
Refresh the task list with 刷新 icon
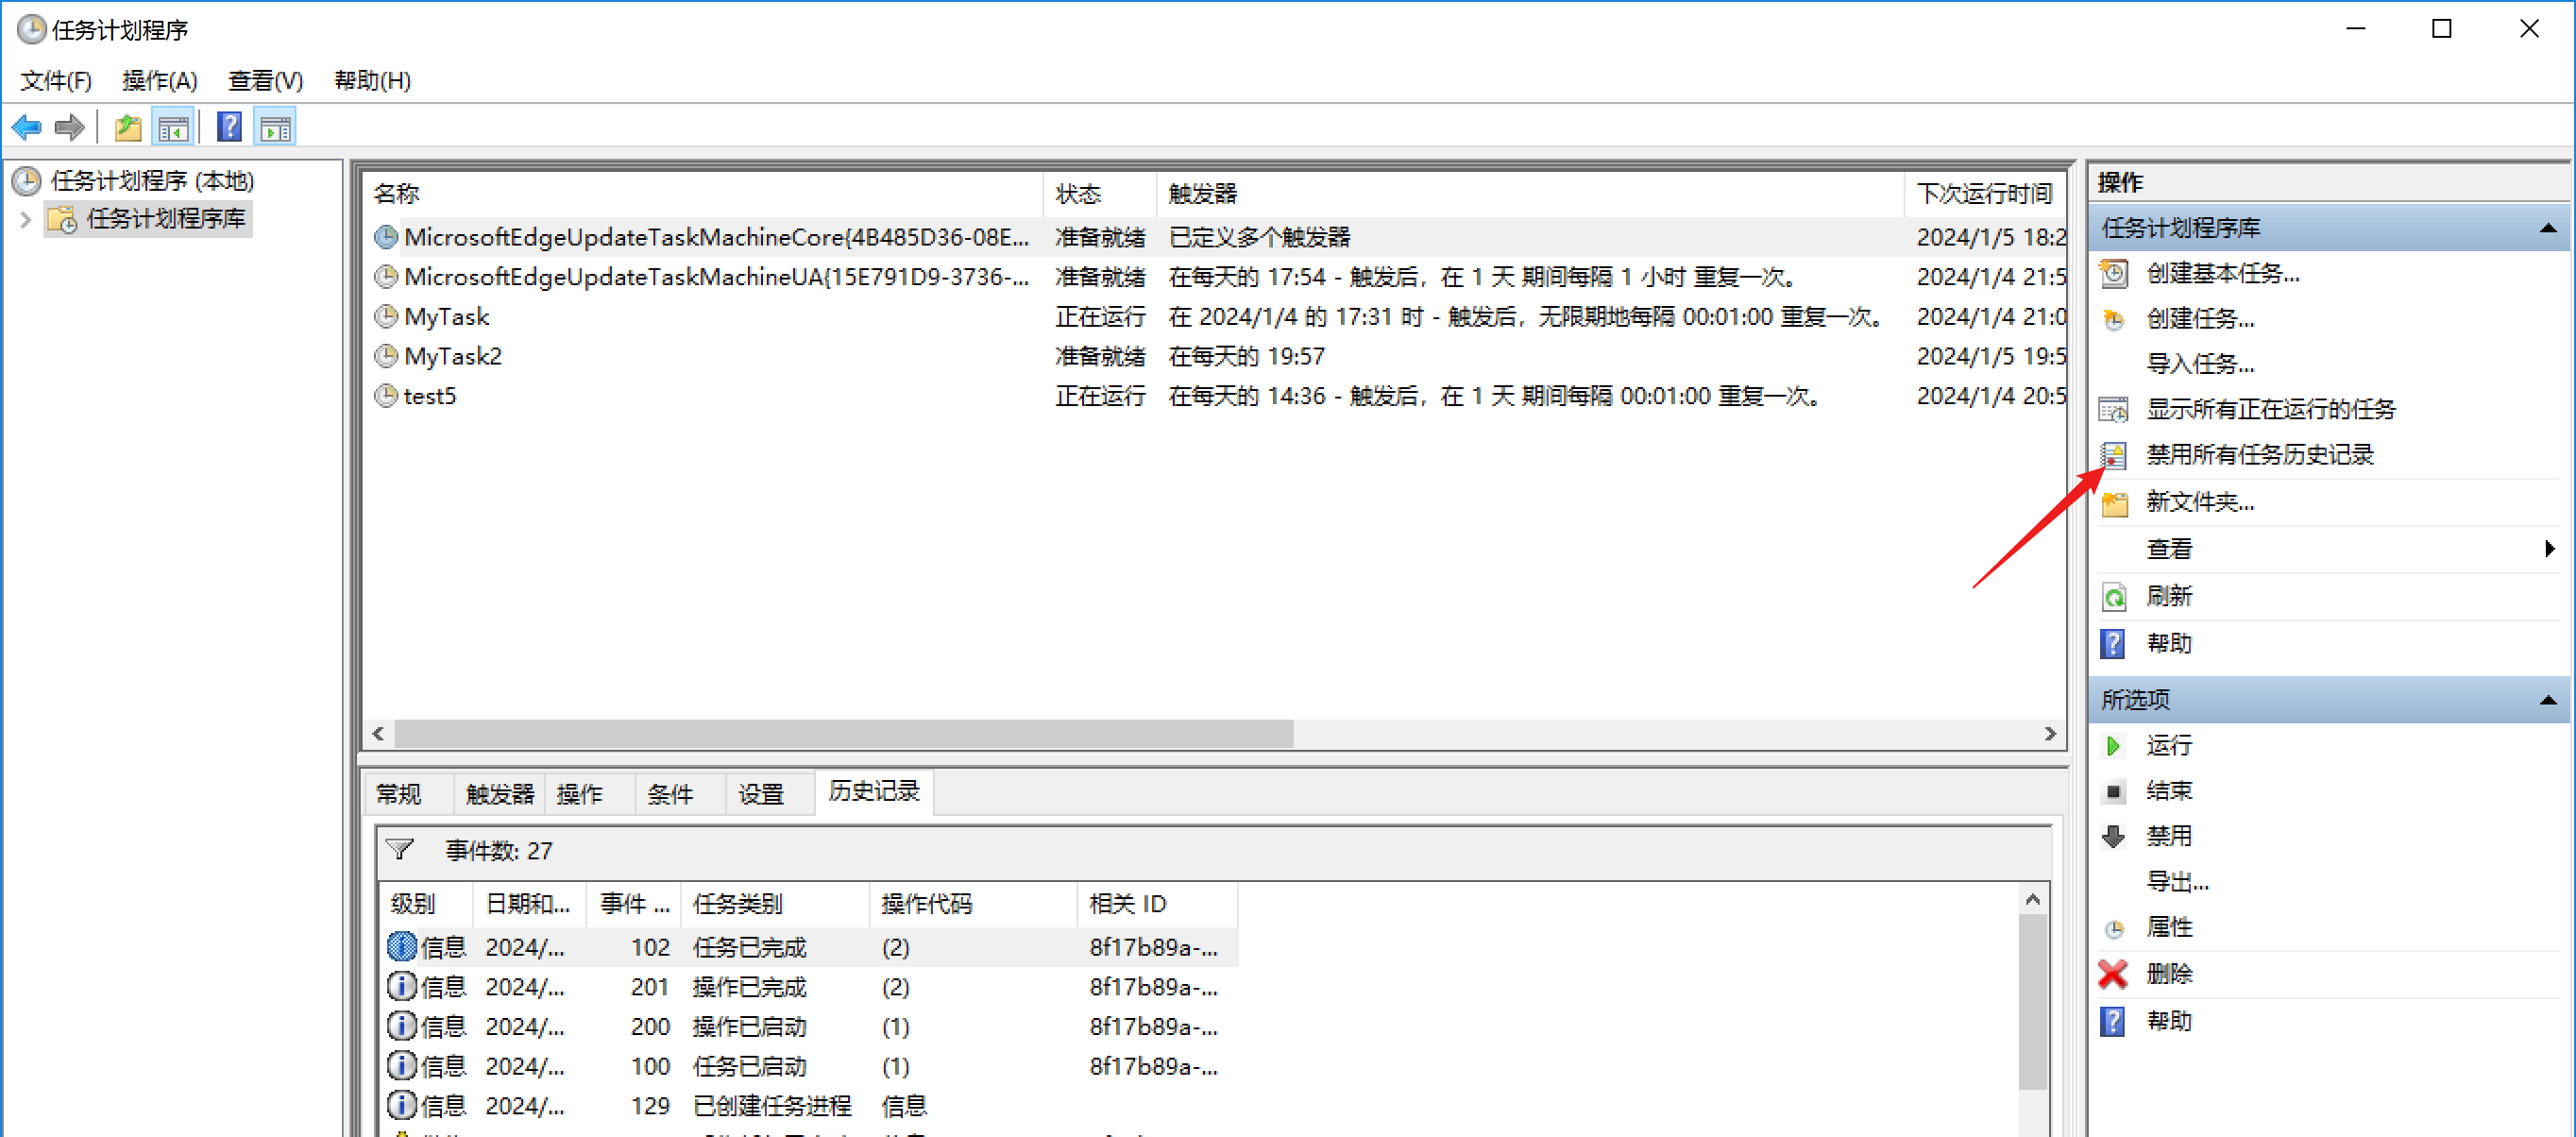pos(2116,595)
